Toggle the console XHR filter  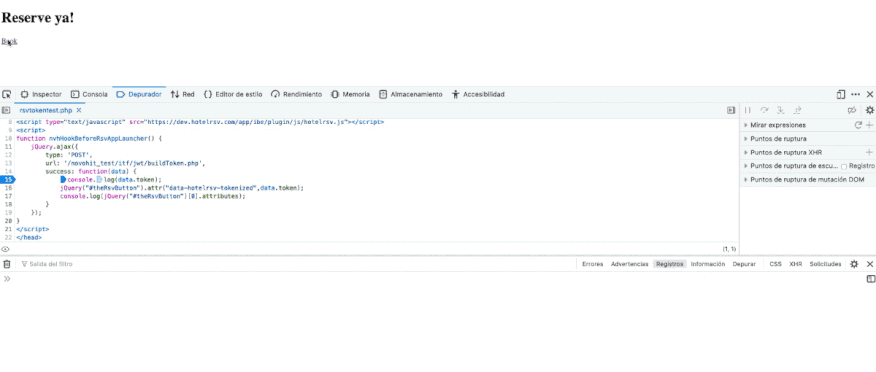pos(796,264)
